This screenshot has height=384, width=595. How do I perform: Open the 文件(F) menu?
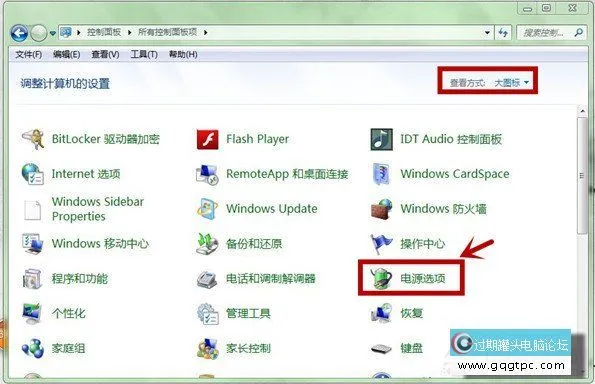point(28,55)
